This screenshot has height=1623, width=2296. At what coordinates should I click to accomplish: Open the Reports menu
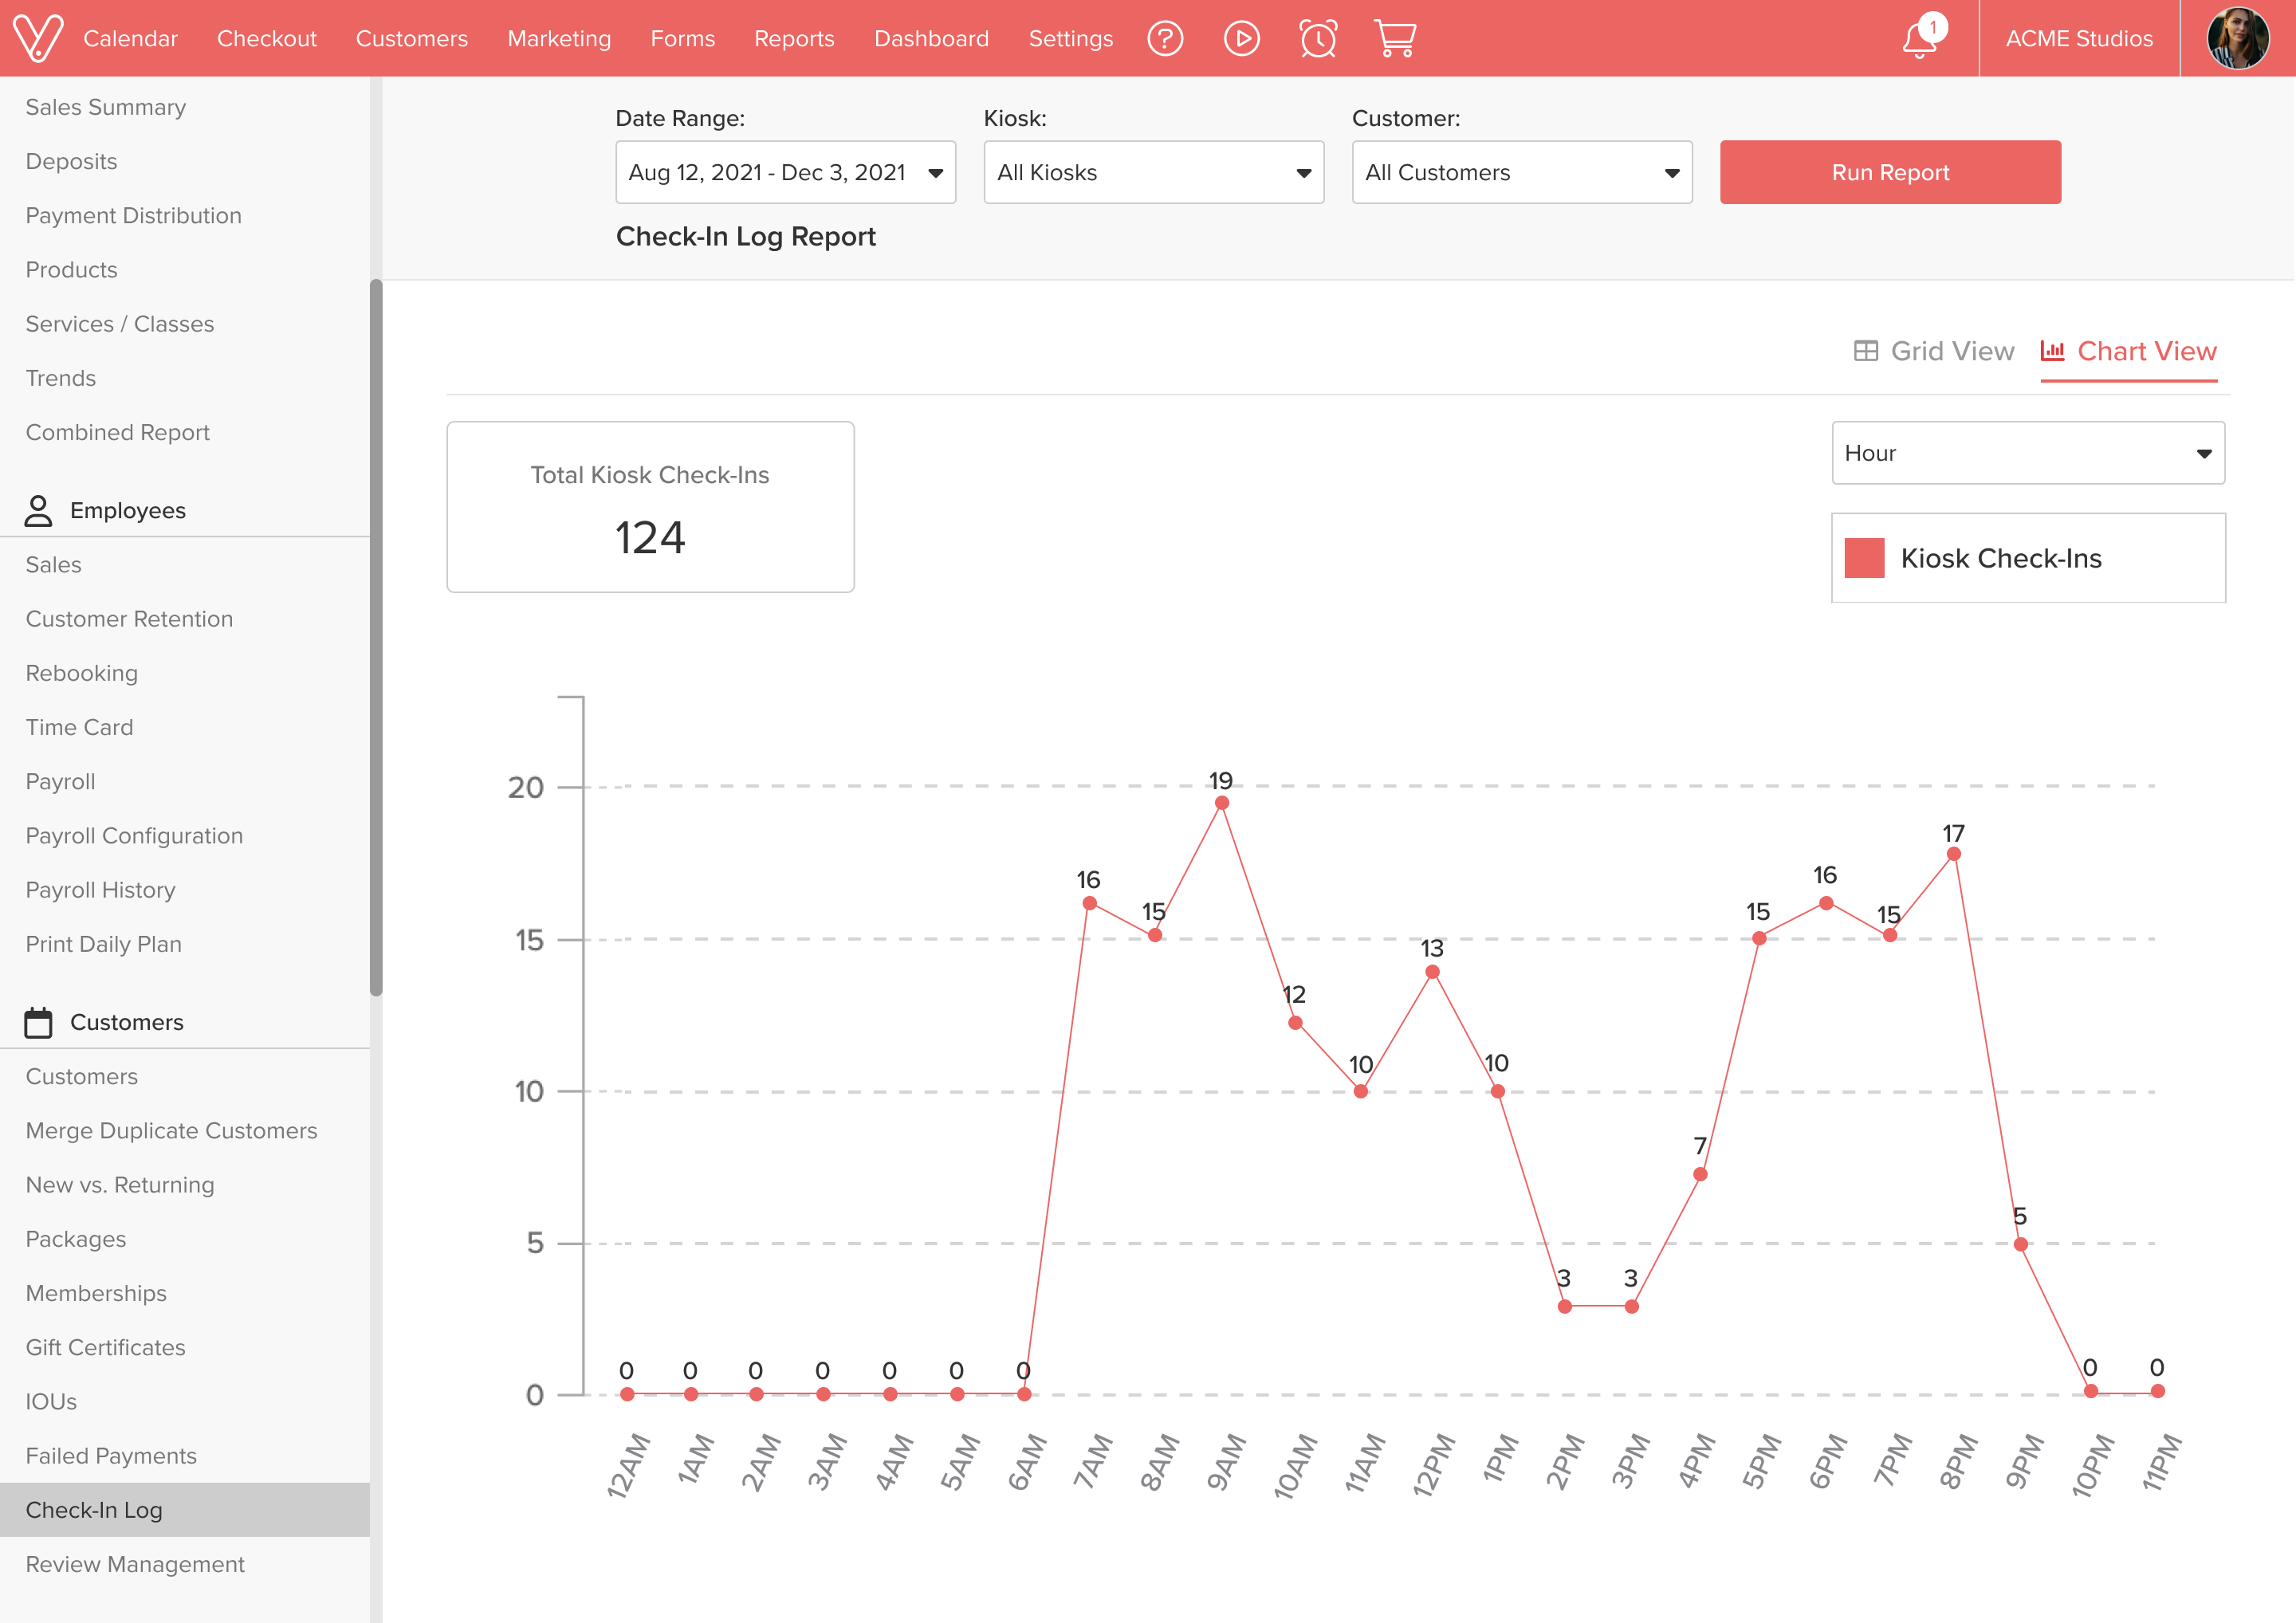click(794, 38)
